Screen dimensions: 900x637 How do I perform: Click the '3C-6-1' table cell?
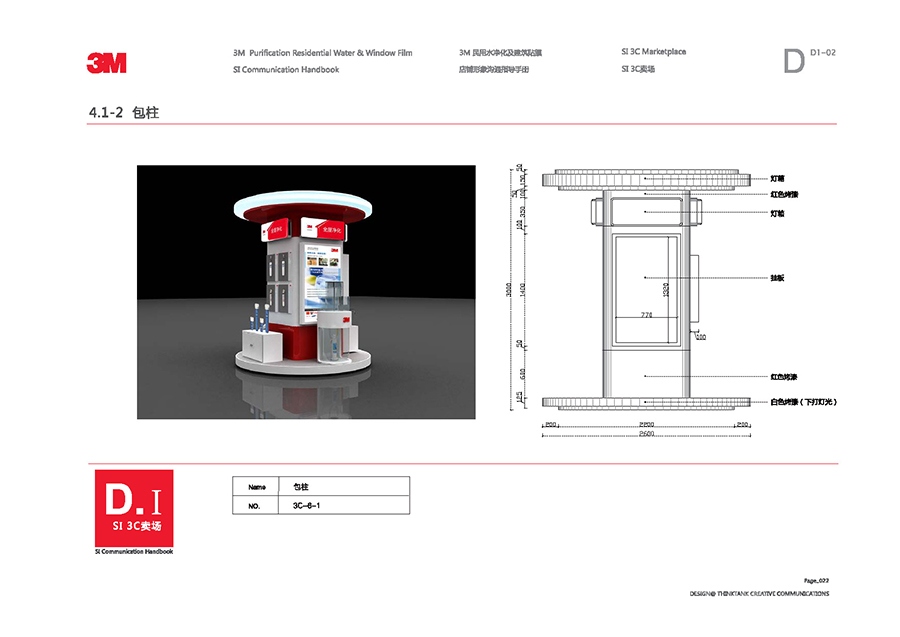coord(344,506)
